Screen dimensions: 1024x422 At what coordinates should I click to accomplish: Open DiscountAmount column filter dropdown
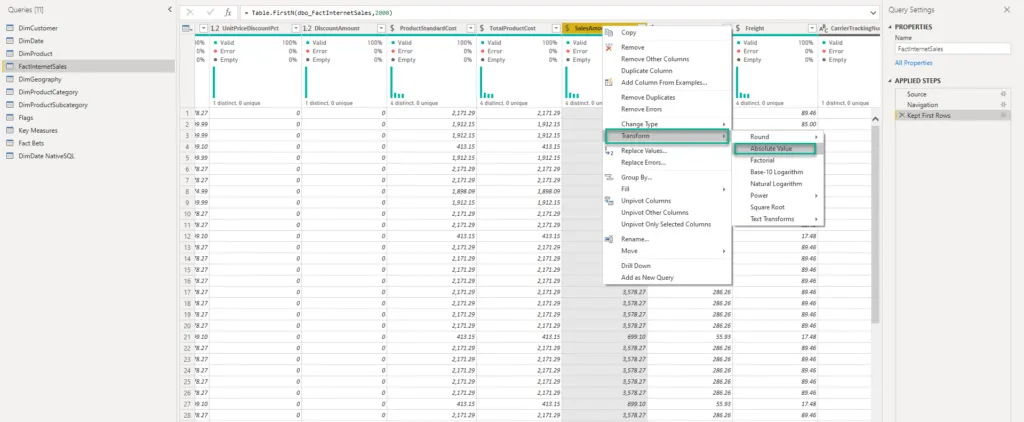coord(379,28)
